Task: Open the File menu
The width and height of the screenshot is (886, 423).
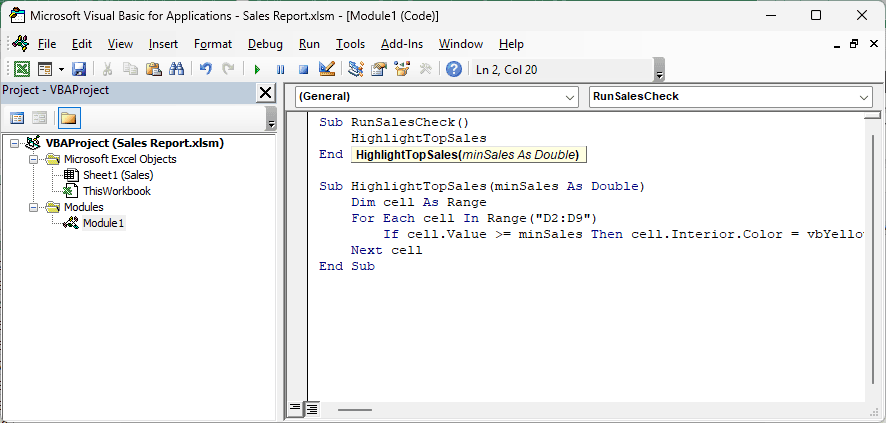Action: (47, 44)
